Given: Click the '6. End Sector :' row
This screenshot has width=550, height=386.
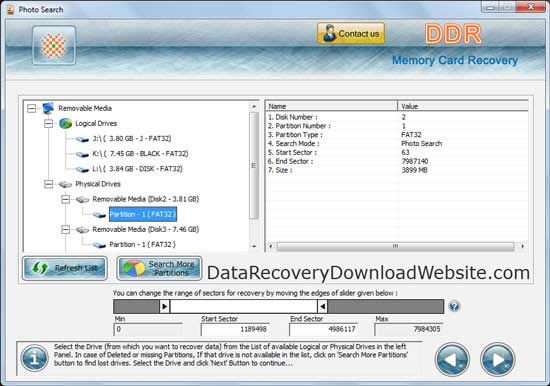Looking at the screenshot, I should tap(397, 161).
